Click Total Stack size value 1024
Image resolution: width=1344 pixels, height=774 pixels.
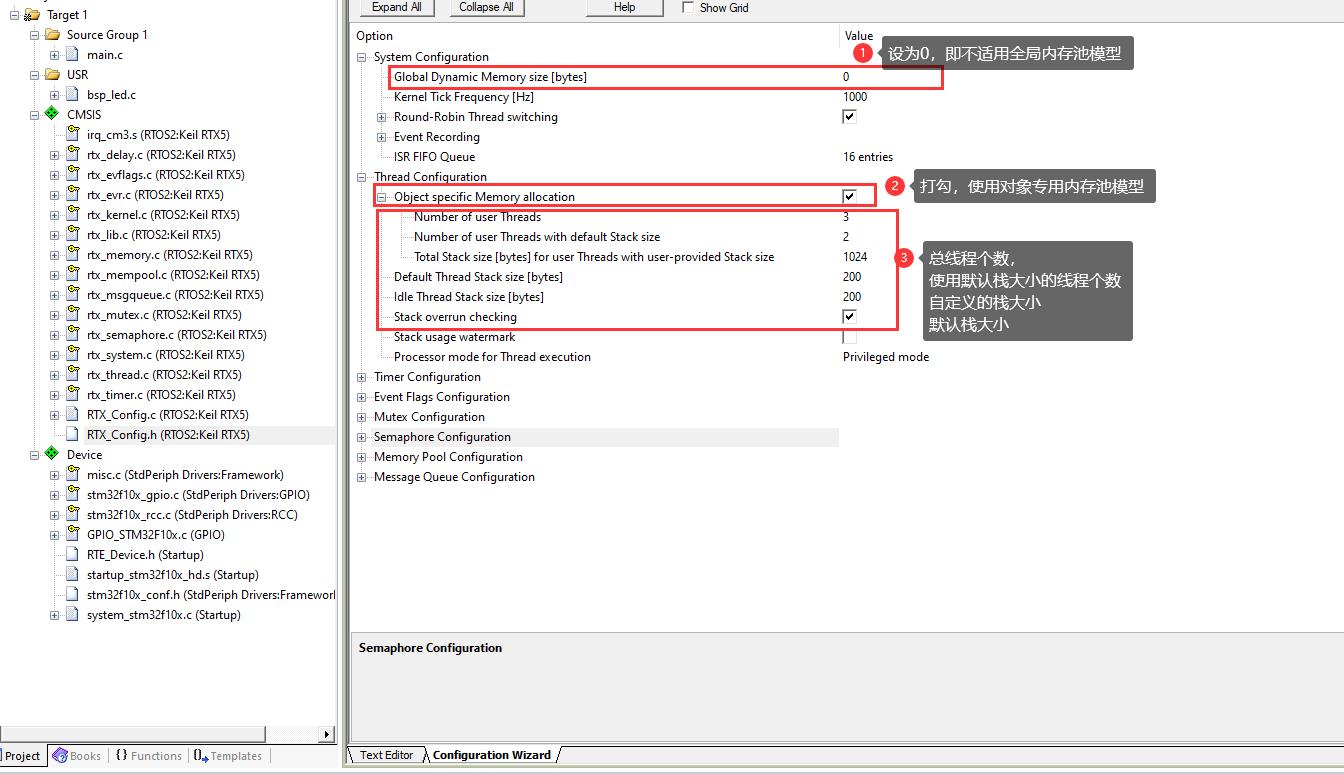(x=855, y=257)
